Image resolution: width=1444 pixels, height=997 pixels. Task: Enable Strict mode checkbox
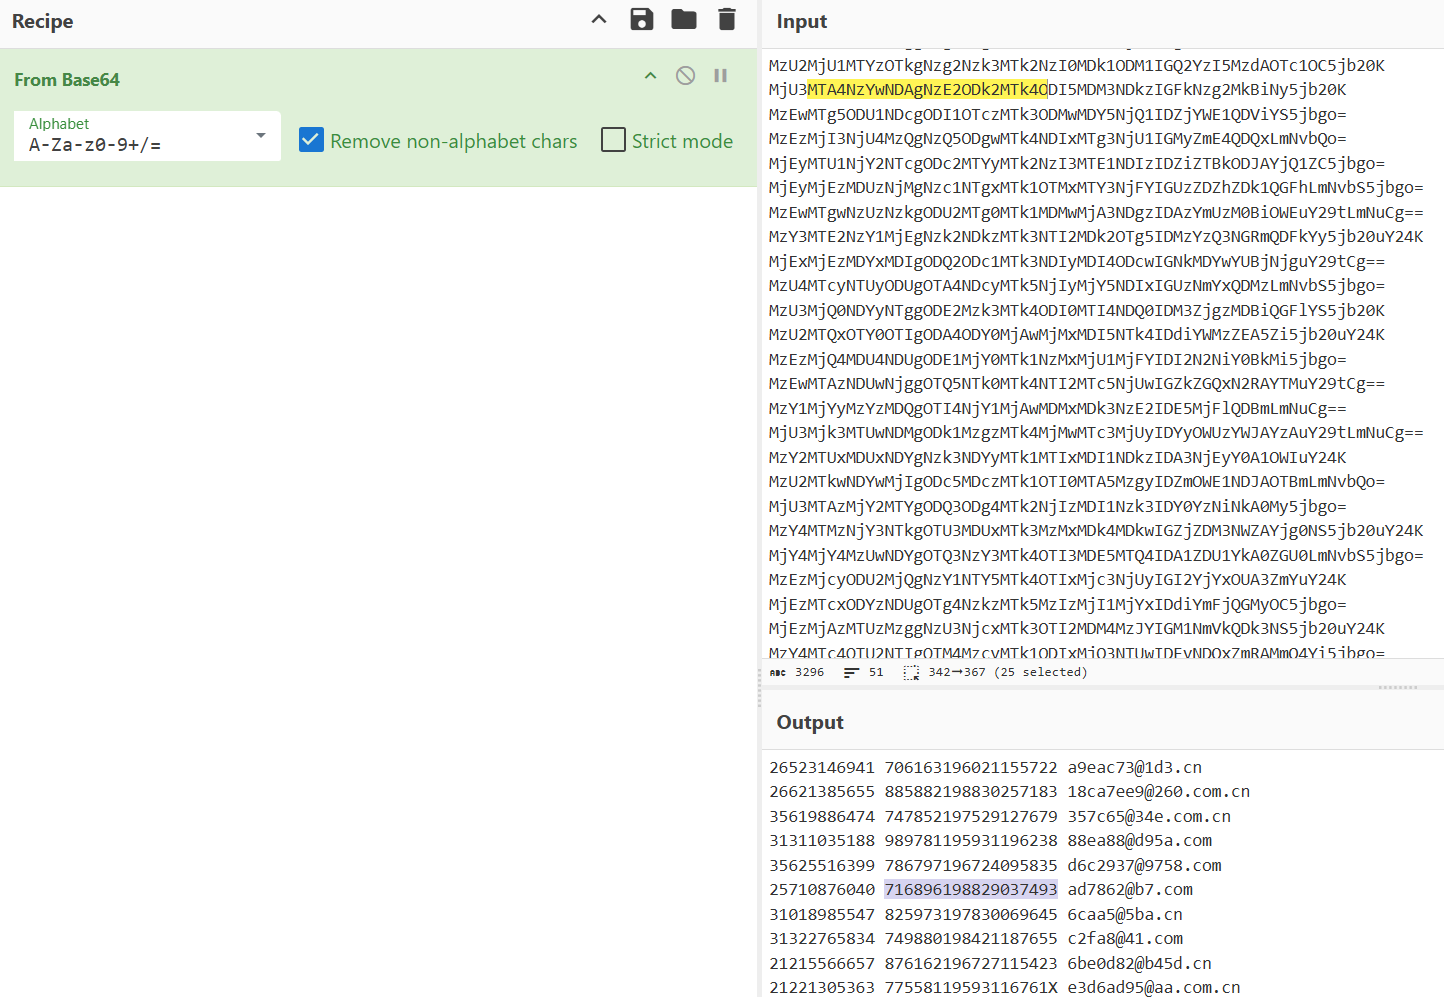pyautogui.click(x=613, y=140)
